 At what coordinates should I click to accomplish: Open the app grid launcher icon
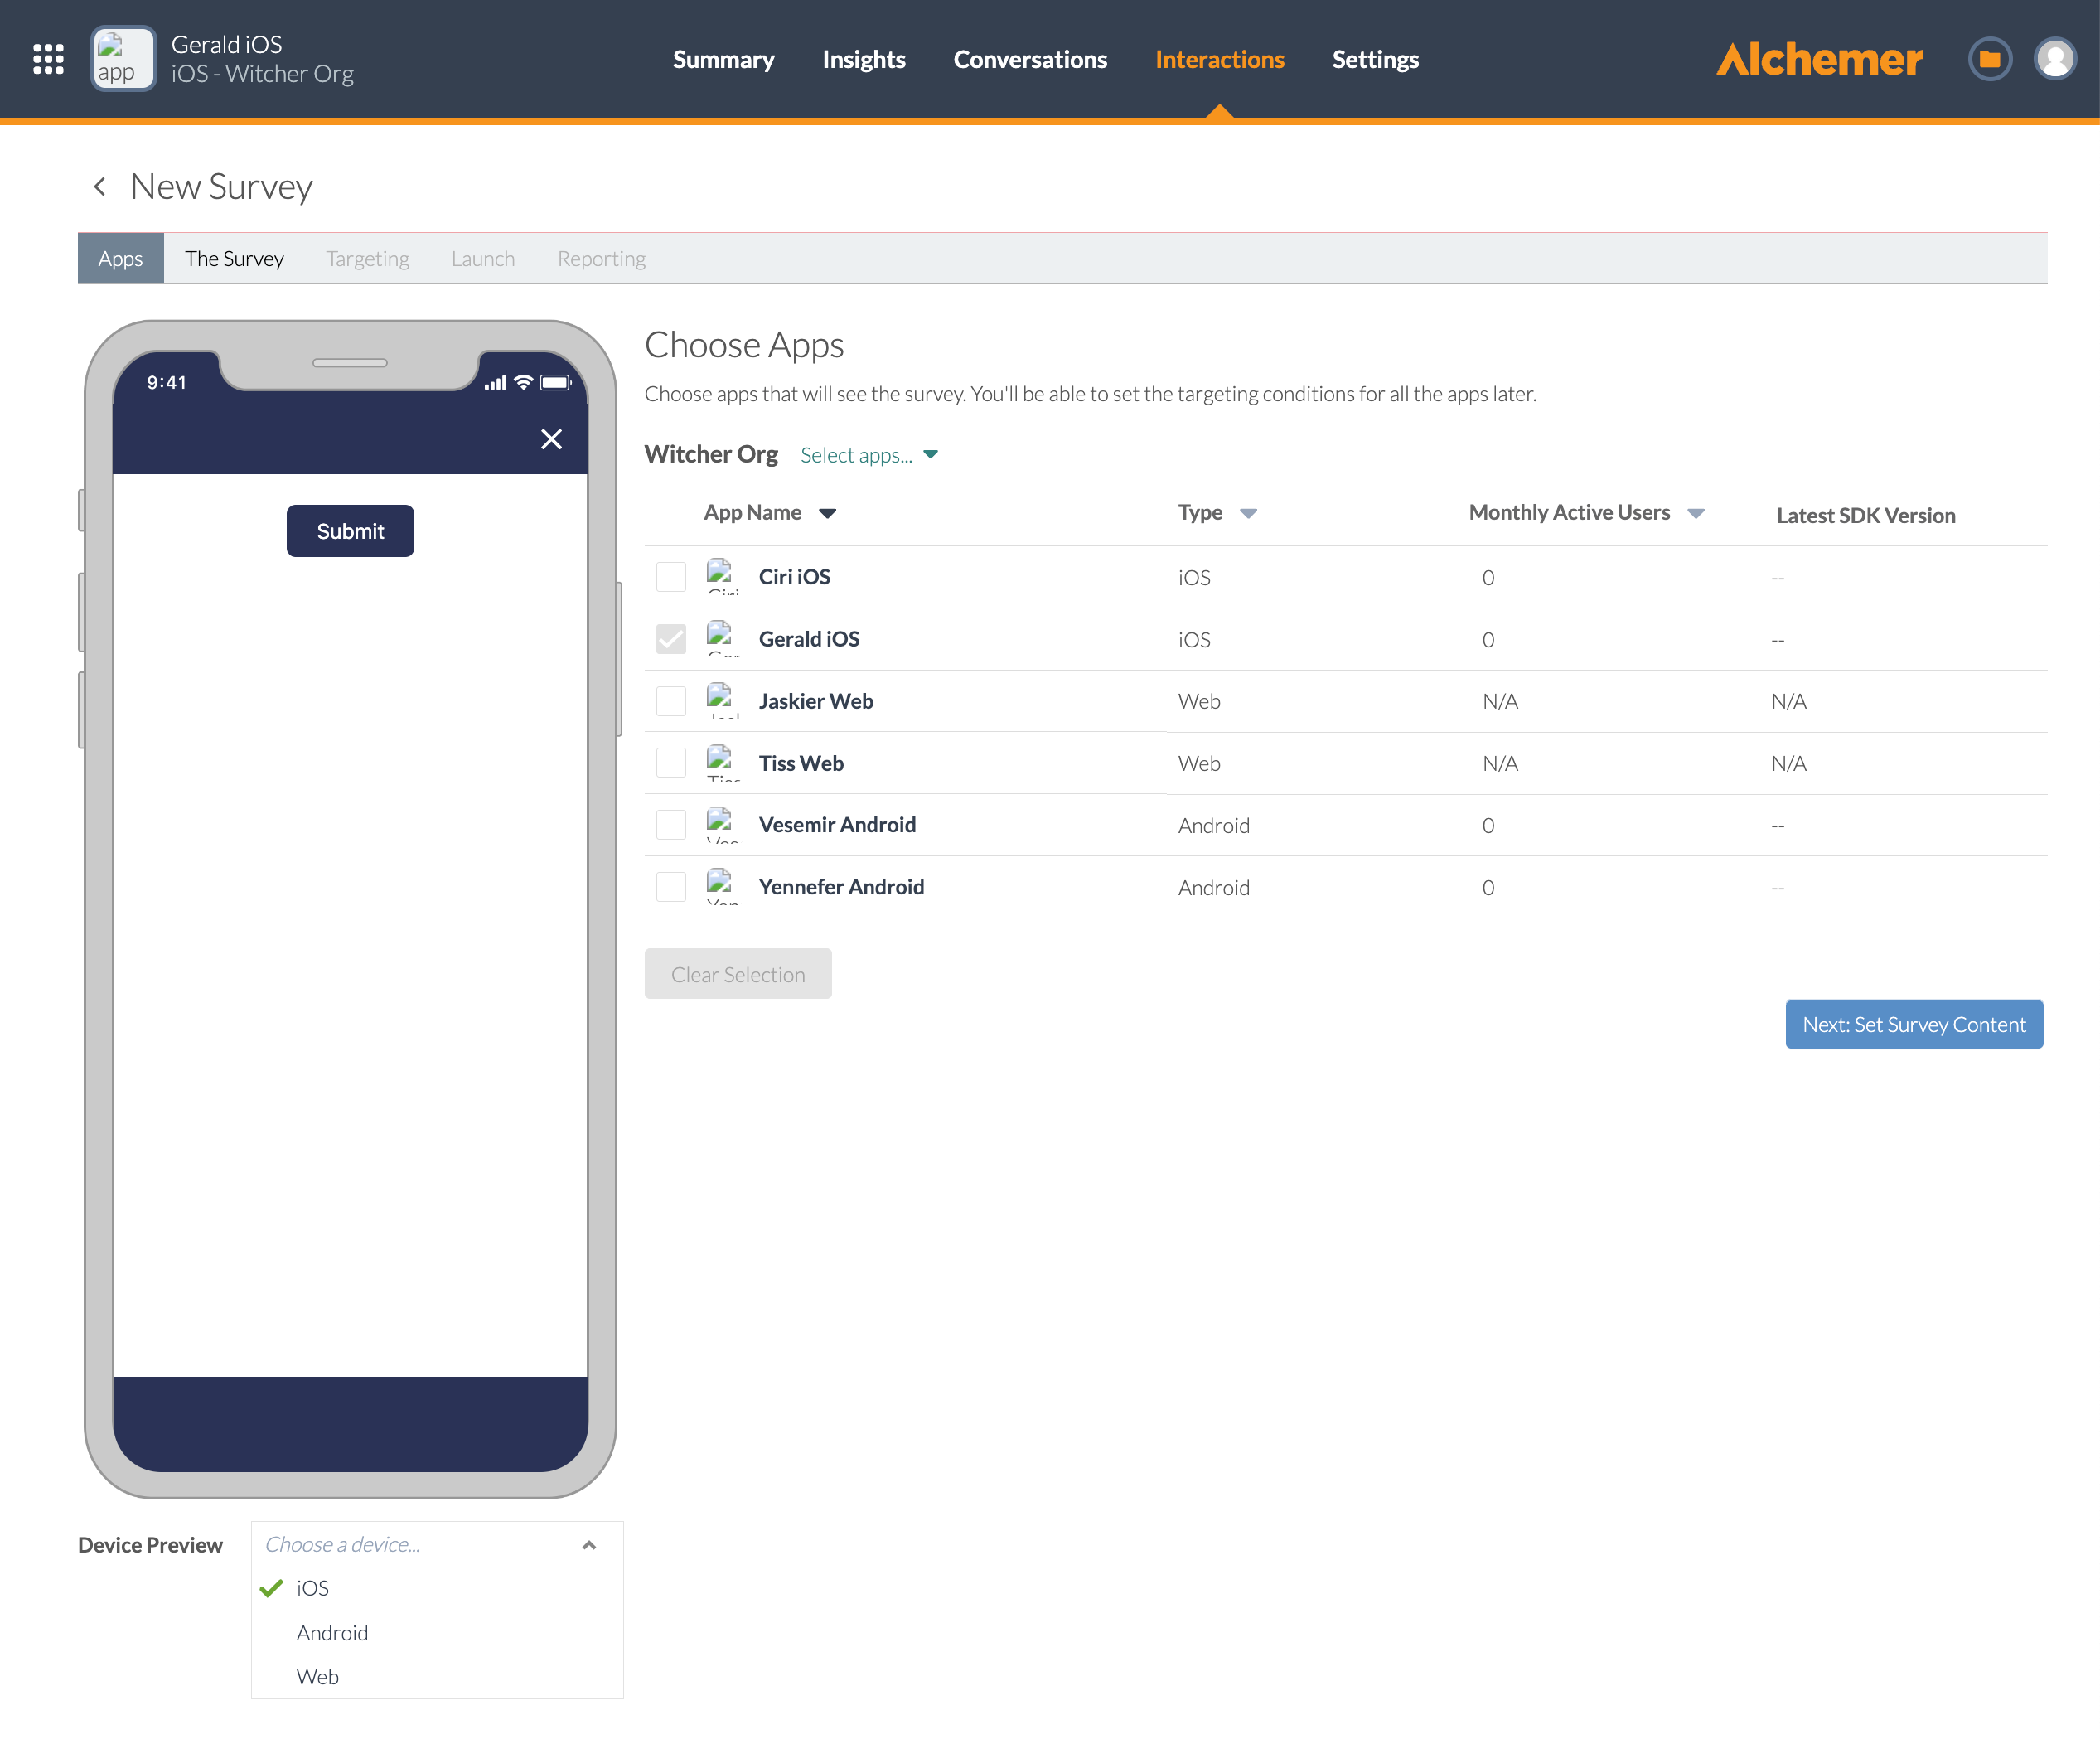(x=48, y=59)
